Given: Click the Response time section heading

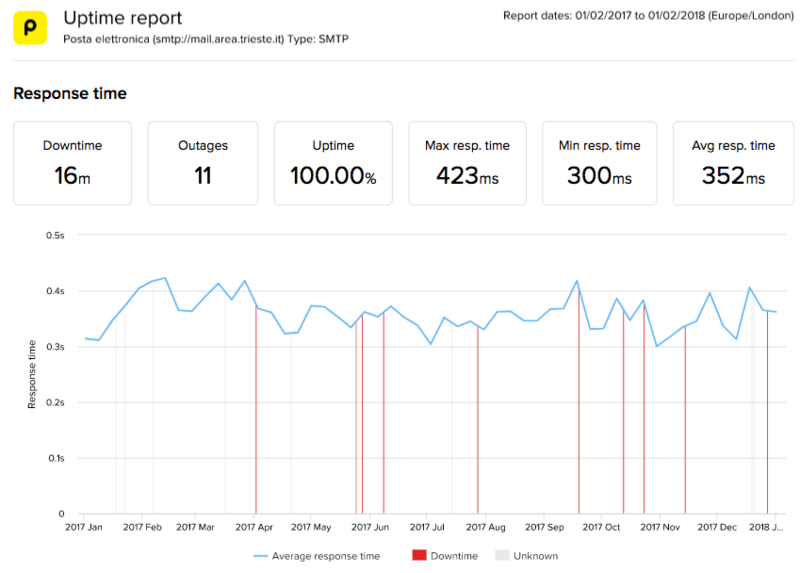Looking at the screenshot, I should coord(70,93).
